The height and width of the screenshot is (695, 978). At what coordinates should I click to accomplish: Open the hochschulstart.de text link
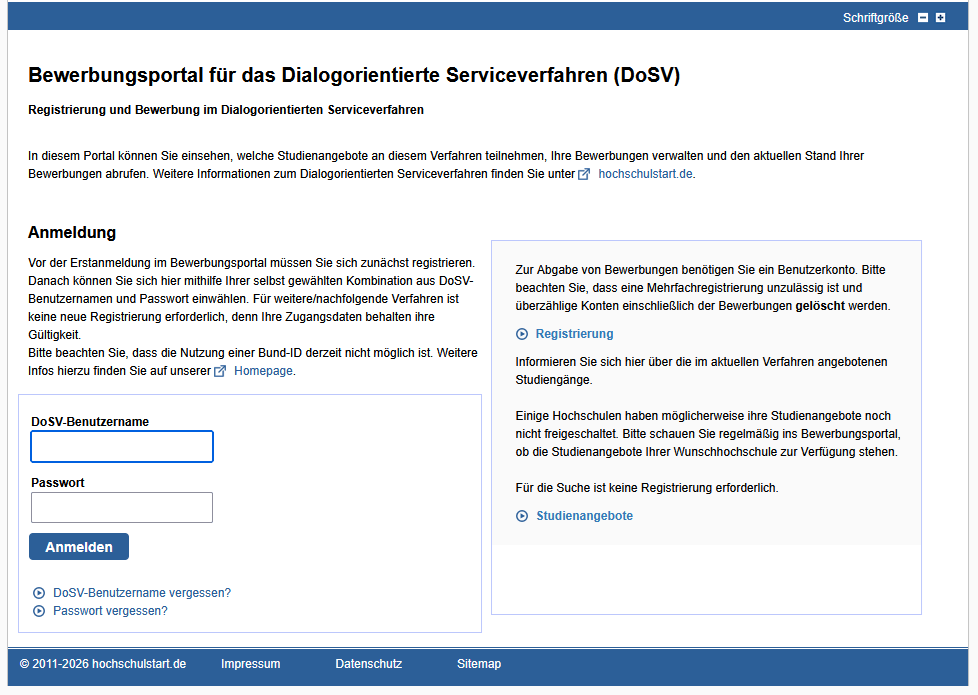(x=645, y=174)
